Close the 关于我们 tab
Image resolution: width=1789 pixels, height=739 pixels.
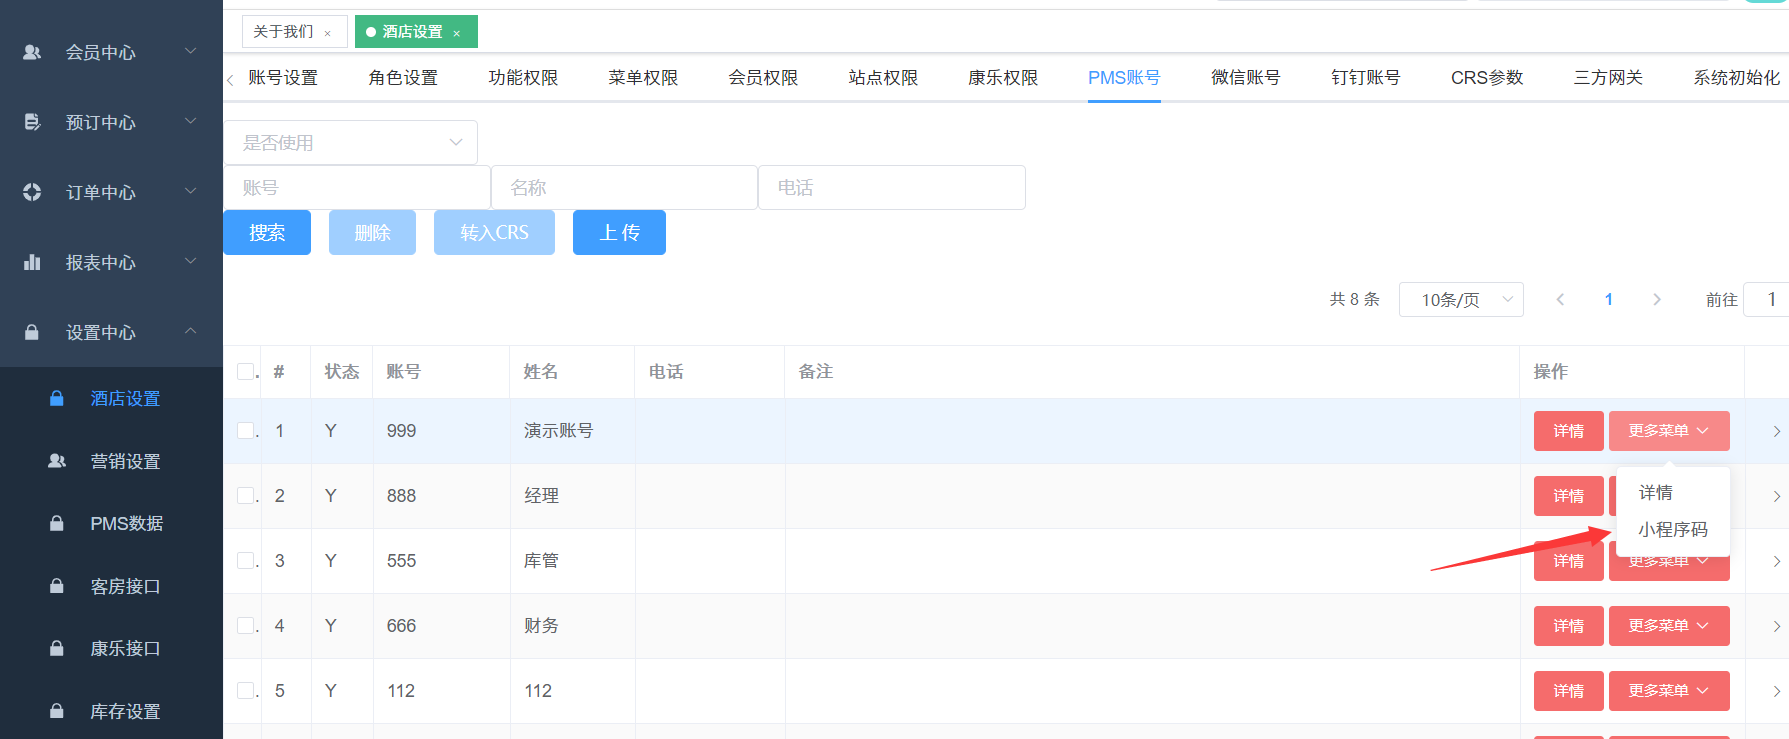tap(327, 33)
